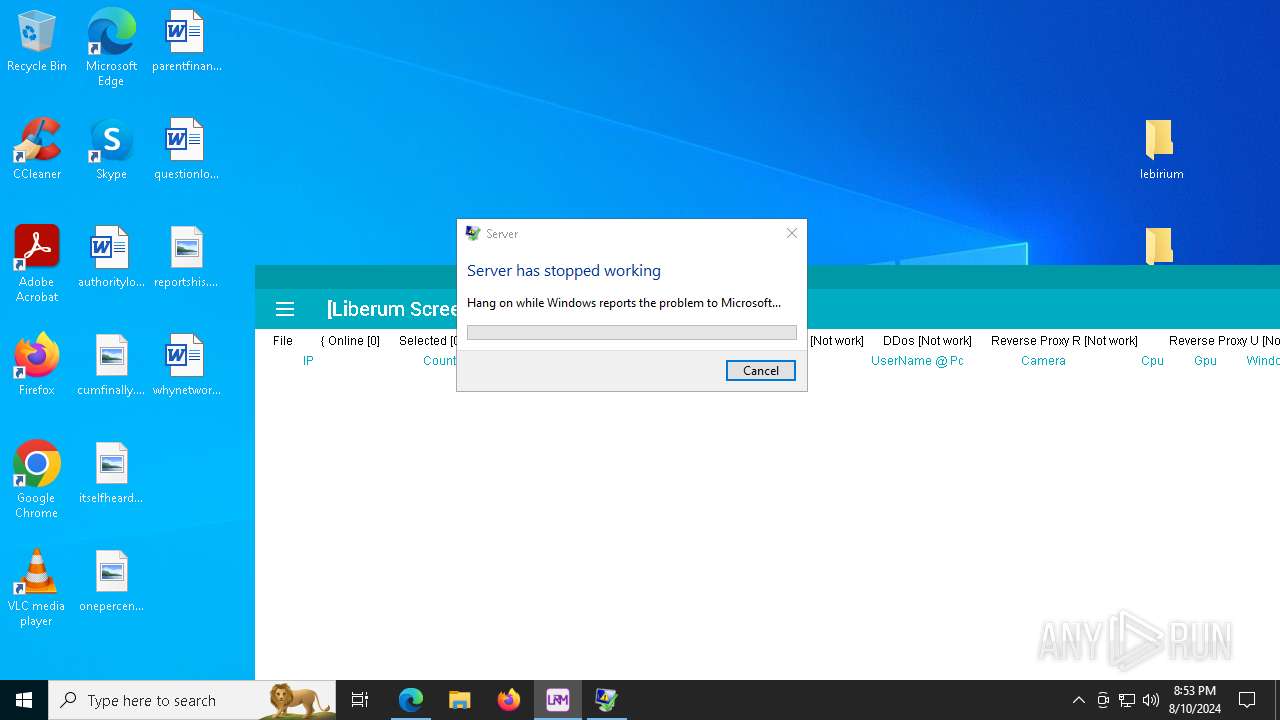Switch to the Server taskbar app

[x=607, y=700]
